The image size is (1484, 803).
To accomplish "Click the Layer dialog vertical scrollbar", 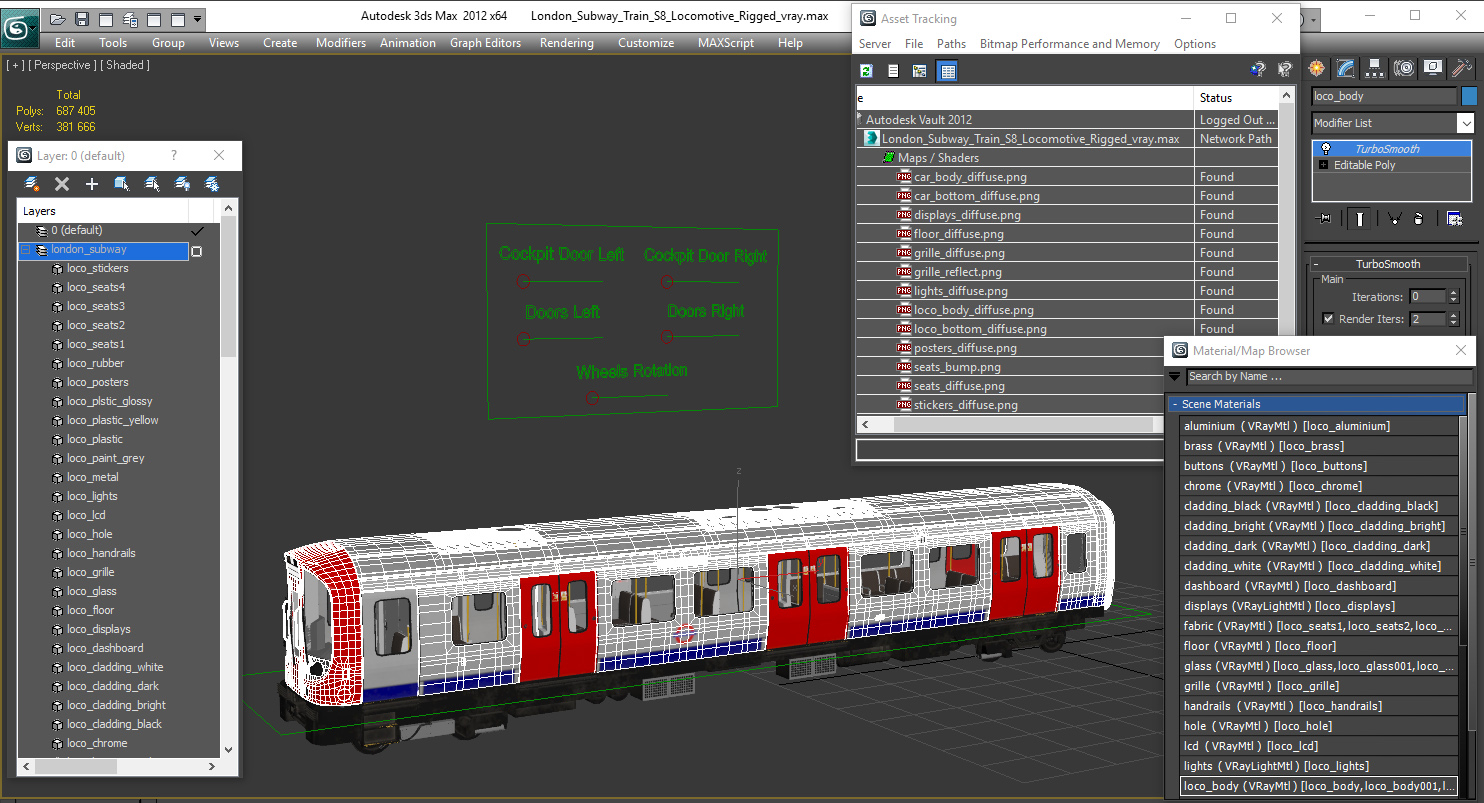I will (x=228, y=479).
